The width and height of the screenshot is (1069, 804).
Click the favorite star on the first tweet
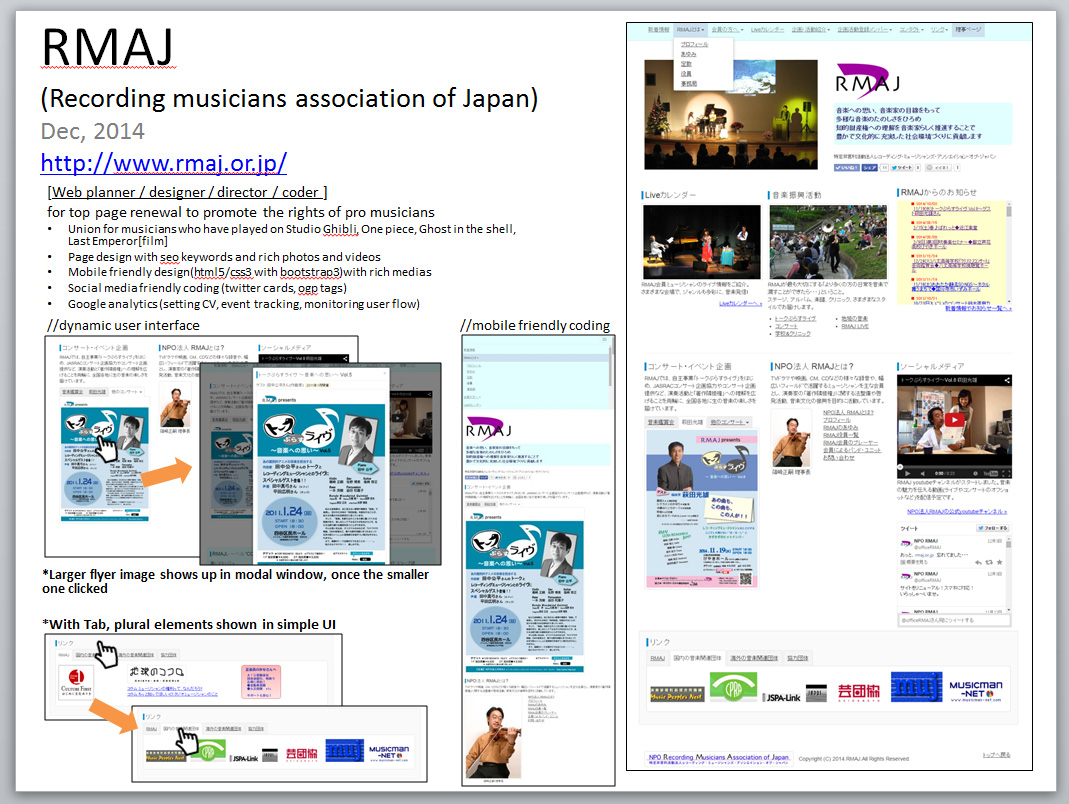pyautogui.click(x=1000, y=563)
